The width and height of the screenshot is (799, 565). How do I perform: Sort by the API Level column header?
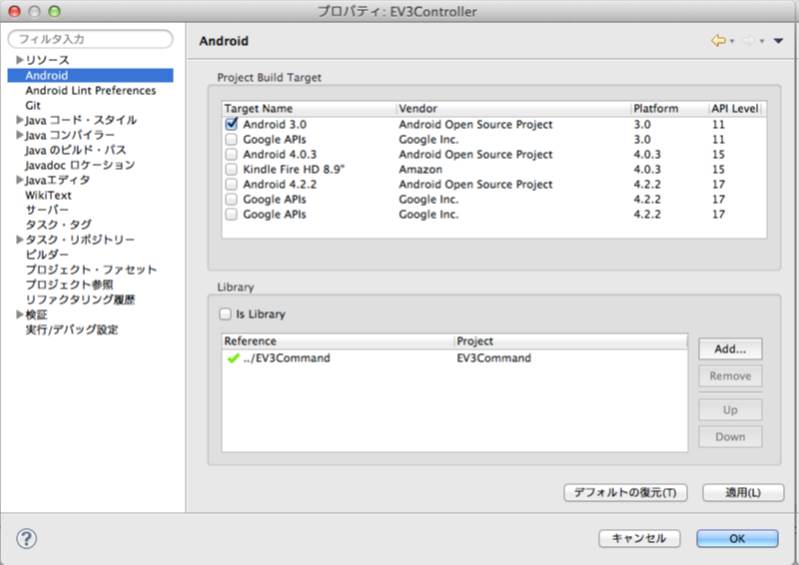tap(735, 108)
